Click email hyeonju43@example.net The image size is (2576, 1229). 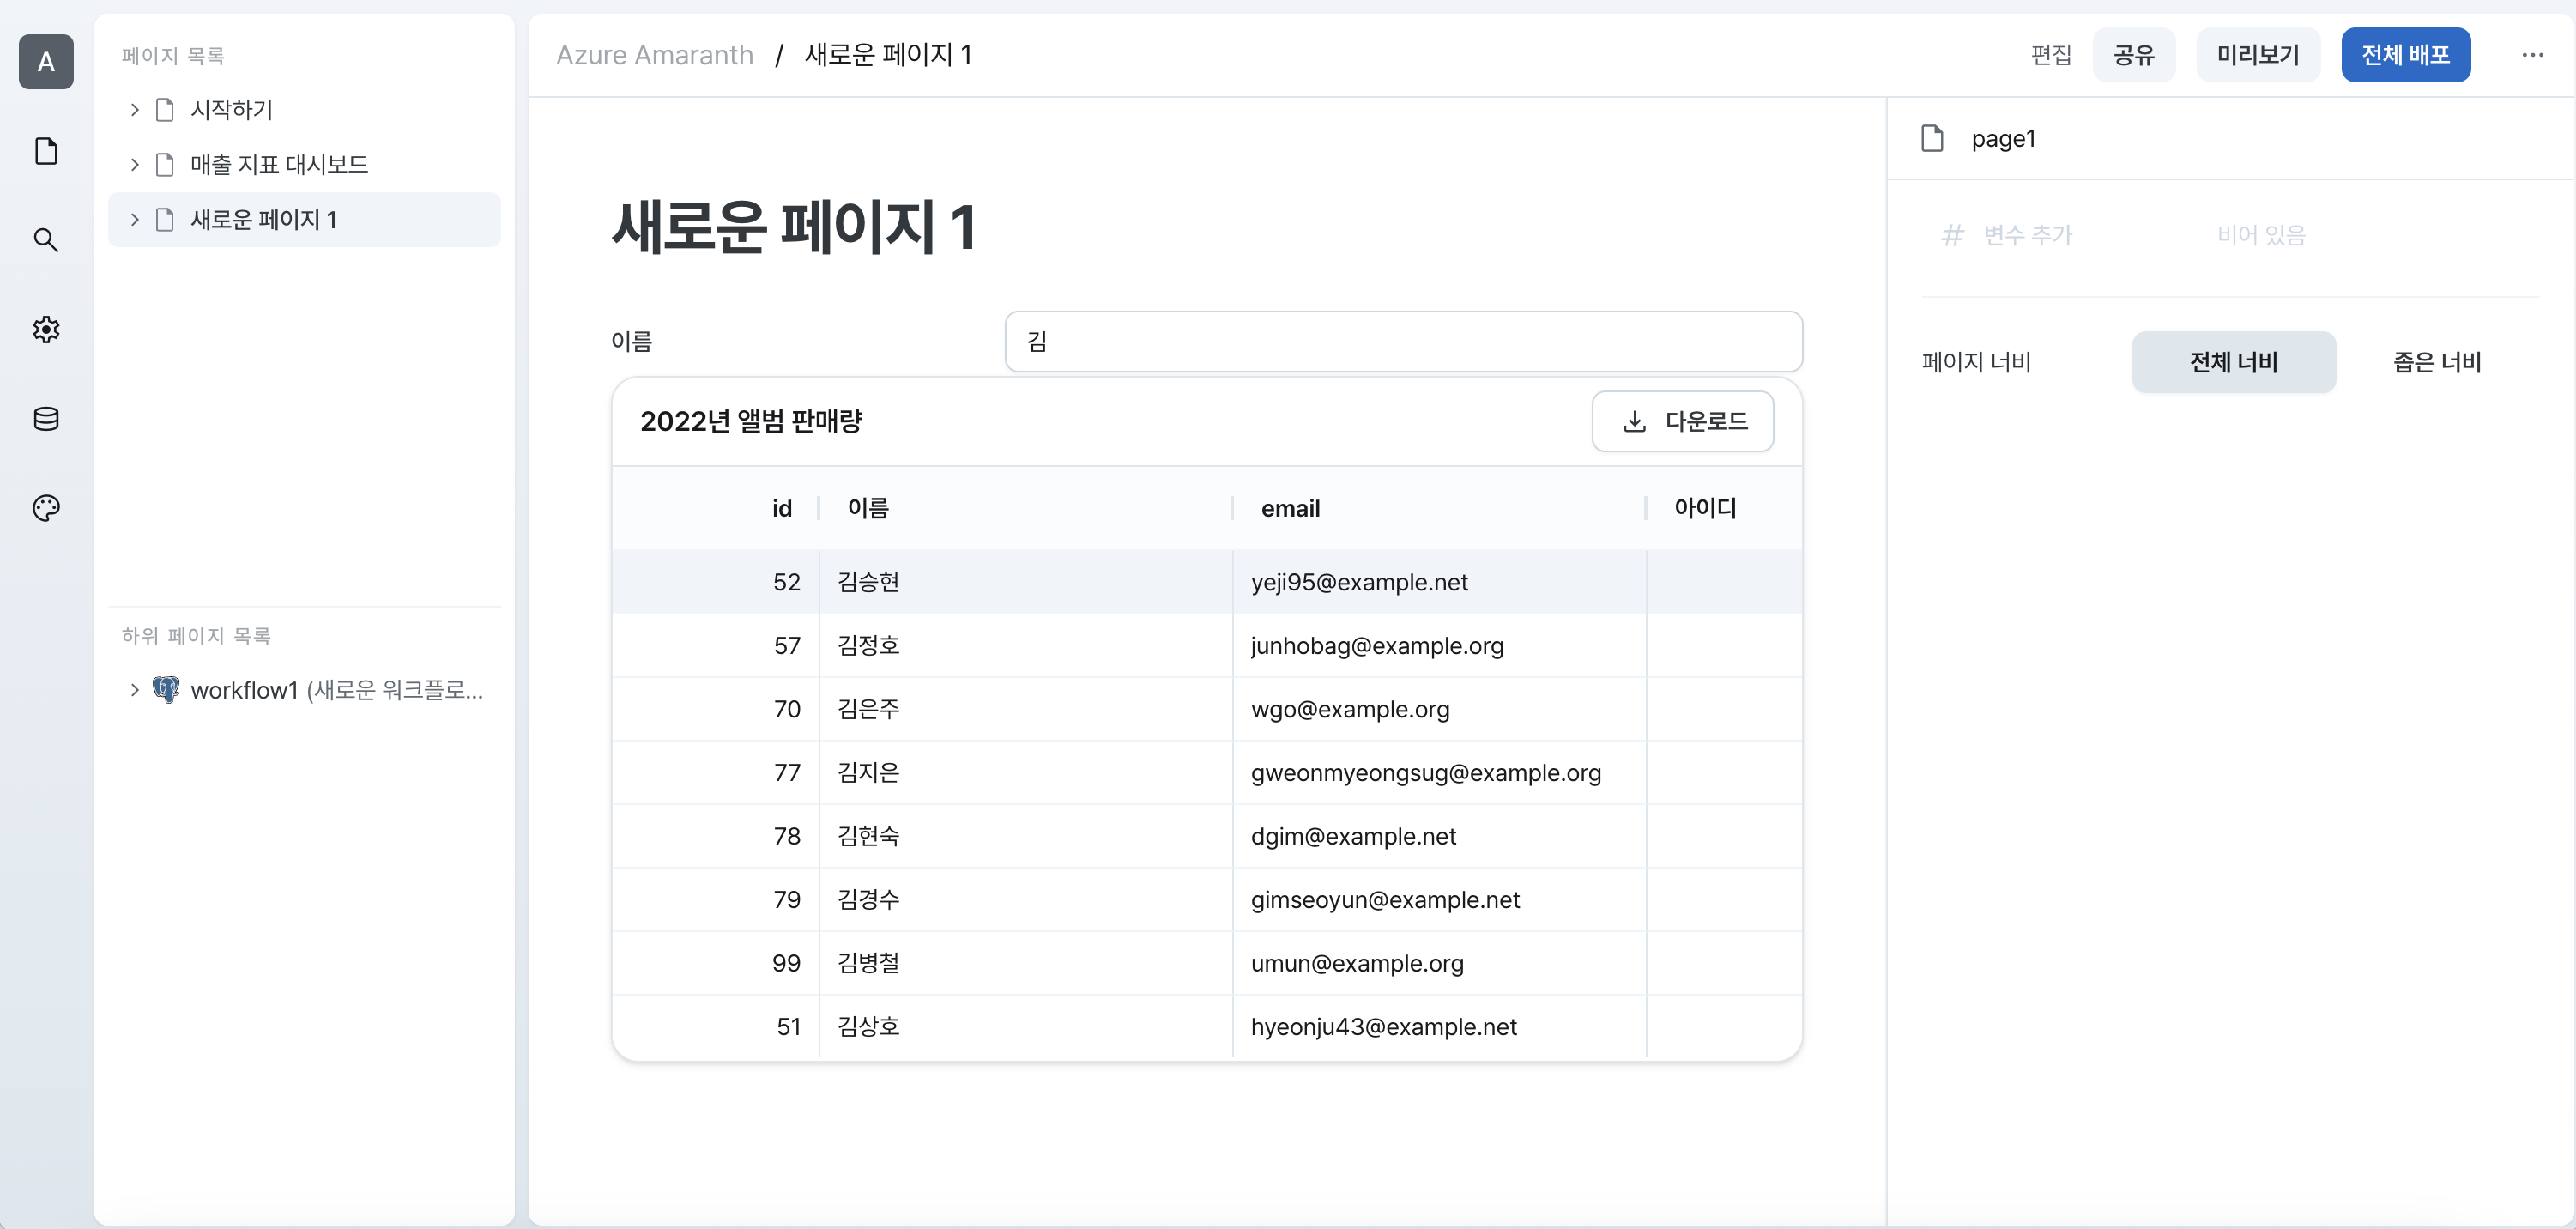pos(1384,1027)
